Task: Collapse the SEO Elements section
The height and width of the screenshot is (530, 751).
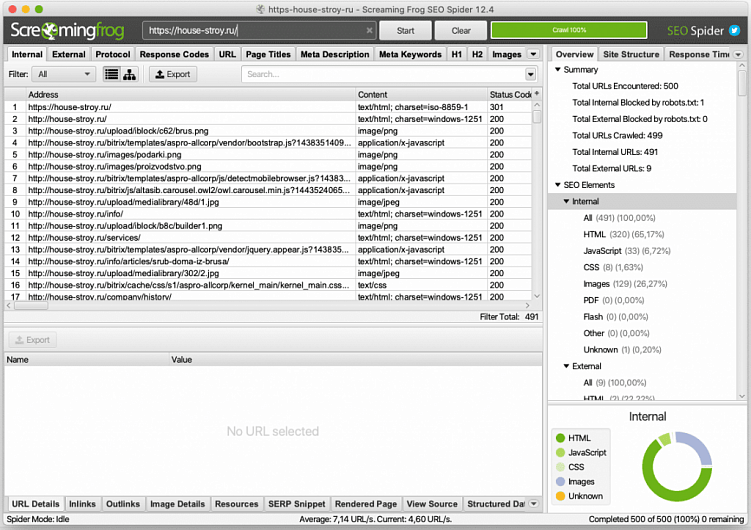Action: [x=558, y=185]
